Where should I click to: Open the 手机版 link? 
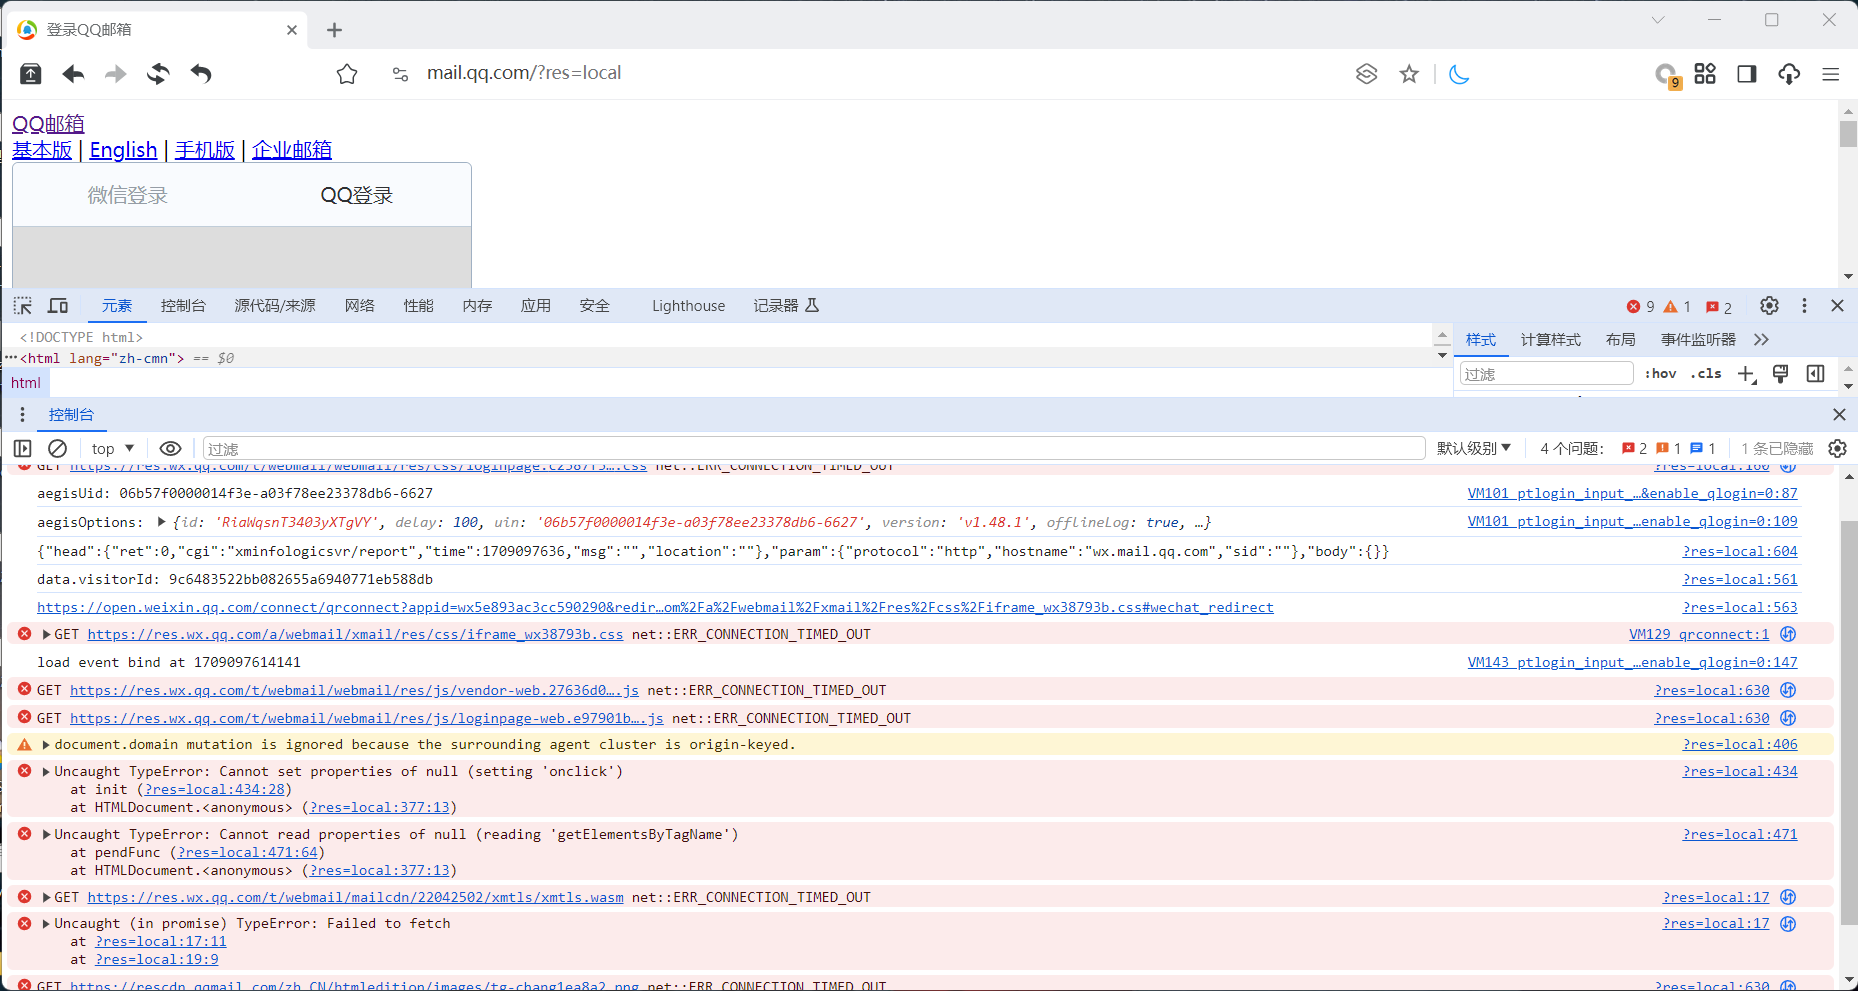click(x=205, y=150)
